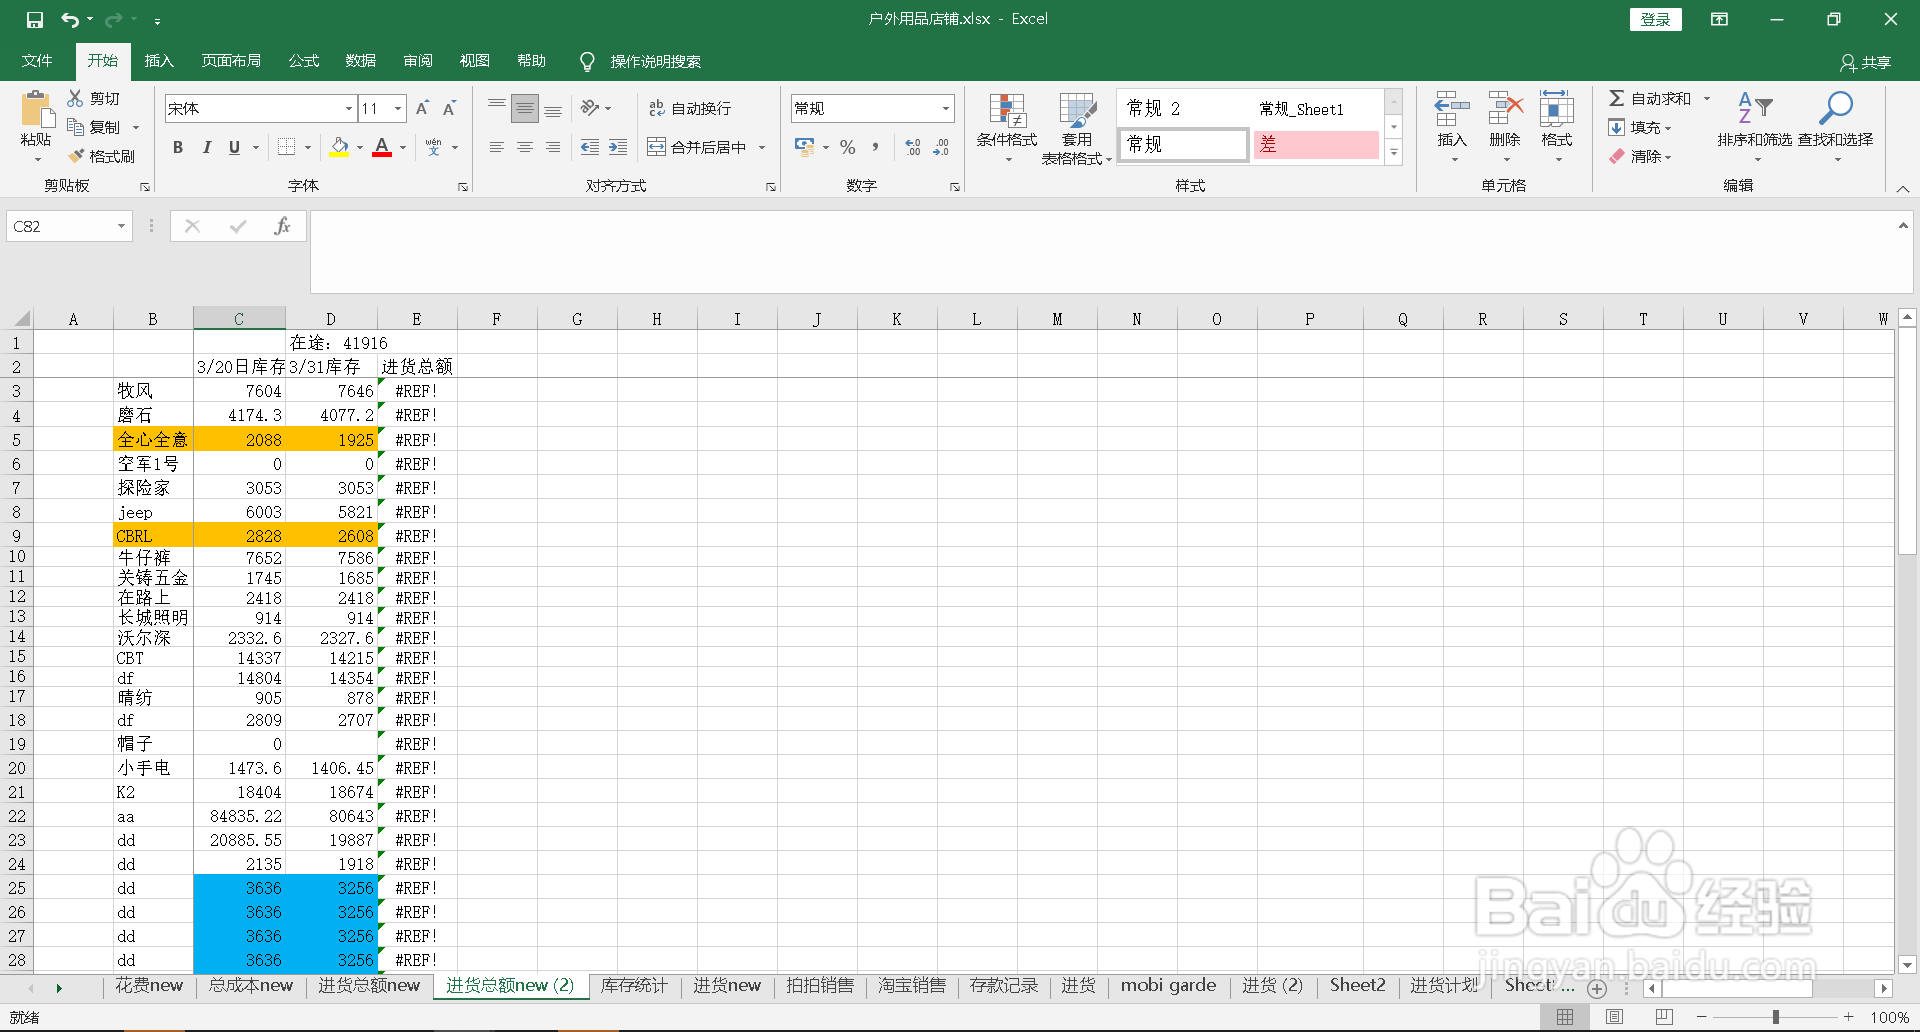Click the Percent Style icon
This screenshot has width=1920, height=1032.
(x=848, y=147)
